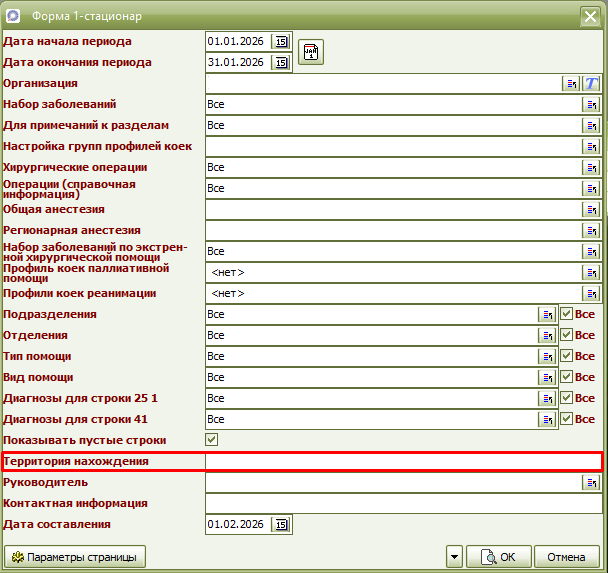Focus the Контактная информация text field
The height and width of the screenshot is (573, 608).
pos(402,504)
